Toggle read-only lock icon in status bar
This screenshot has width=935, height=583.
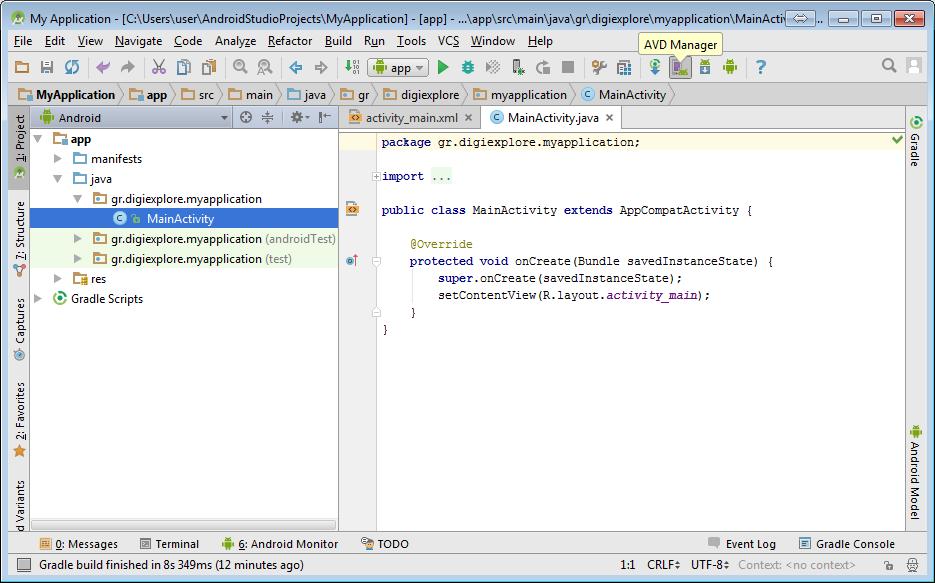888,565
